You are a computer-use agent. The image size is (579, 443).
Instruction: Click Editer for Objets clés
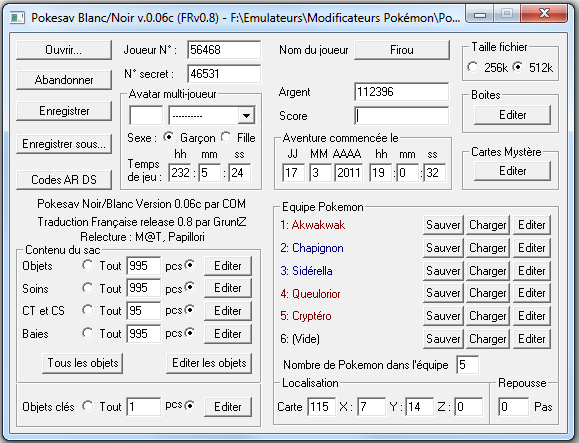228,407
